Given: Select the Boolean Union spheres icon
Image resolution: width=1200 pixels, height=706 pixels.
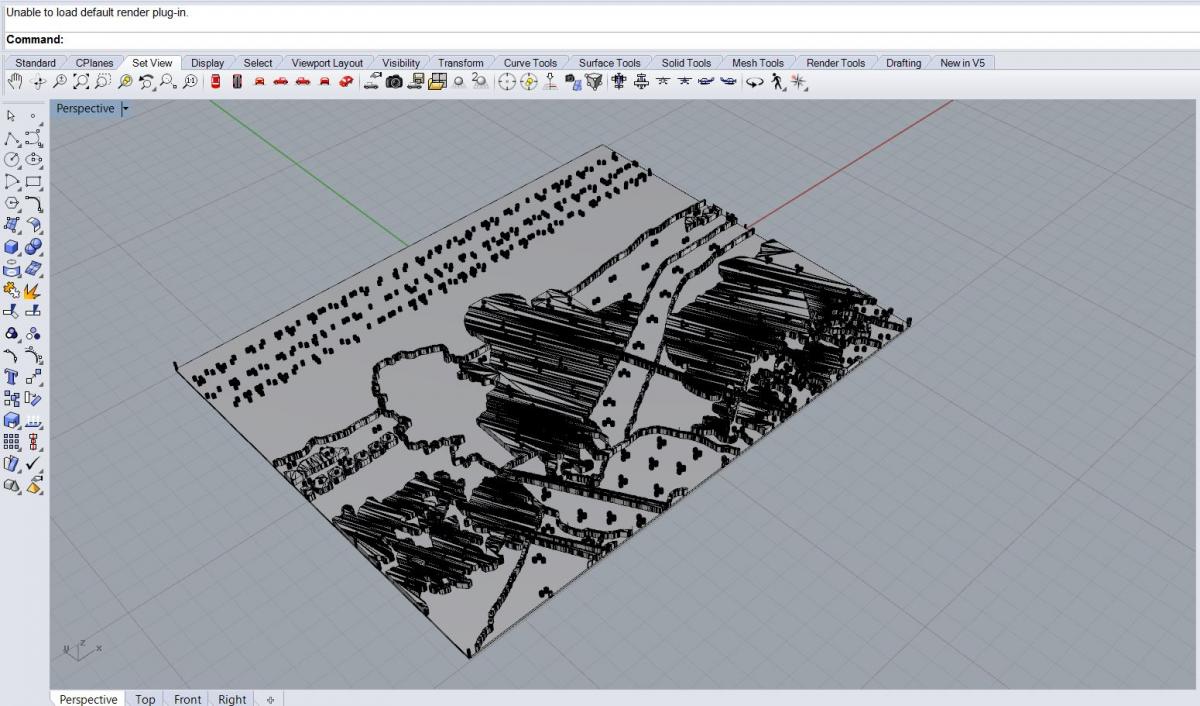Looking at the screenshot, I should point(34,247).
